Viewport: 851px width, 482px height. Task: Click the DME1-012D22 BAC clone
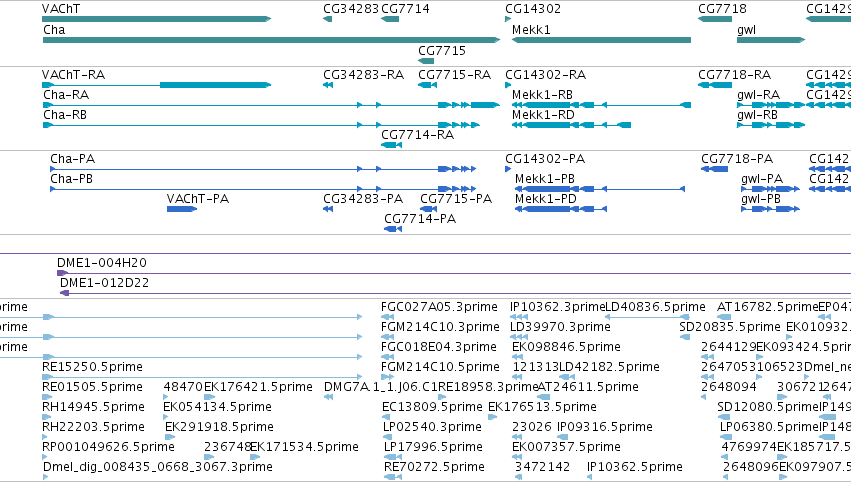(104, 283)
